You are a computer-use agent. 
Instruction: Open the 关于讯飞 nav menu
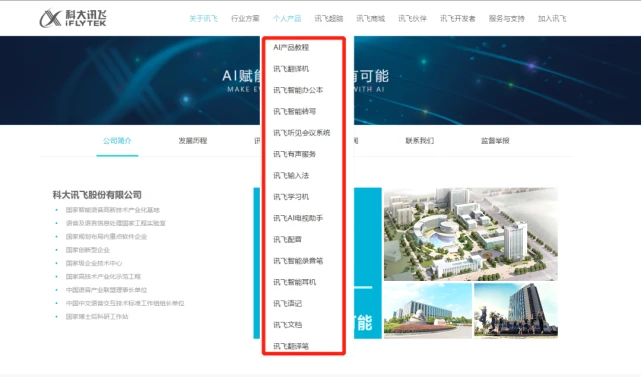204,18
